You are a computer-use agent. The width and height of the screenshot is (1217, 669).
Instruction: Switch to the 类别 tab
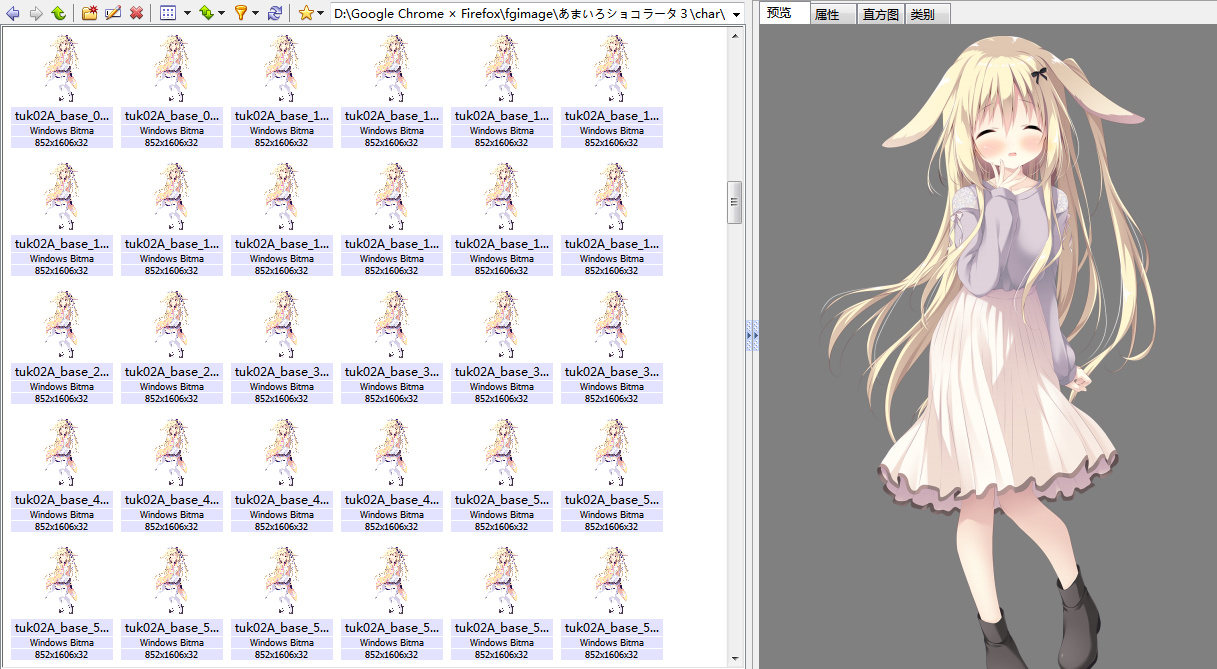927,15
